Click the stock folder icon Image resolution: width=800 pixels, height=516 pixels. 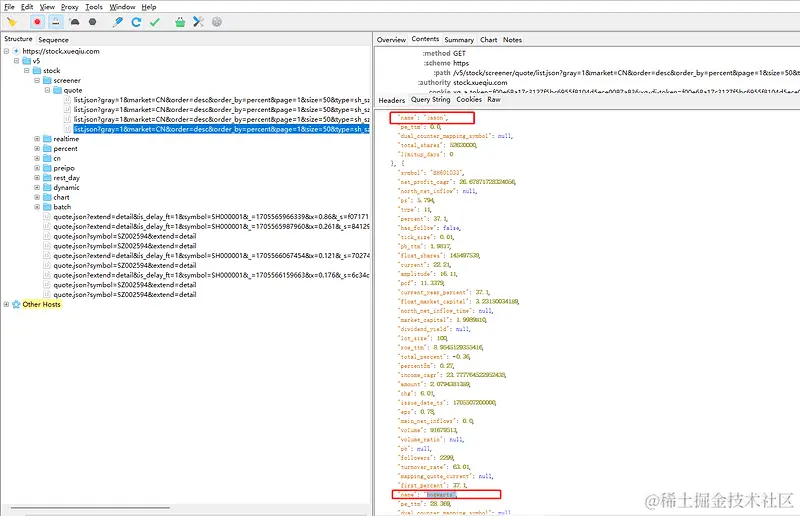37,70
